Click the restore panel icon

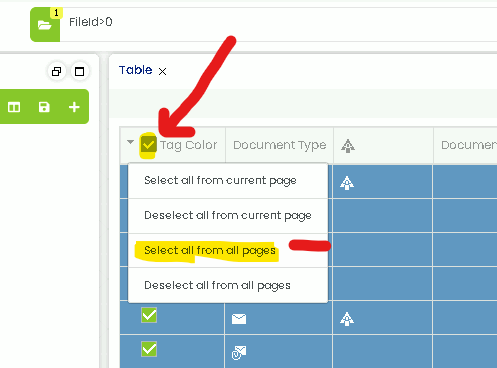click(56, 71)
